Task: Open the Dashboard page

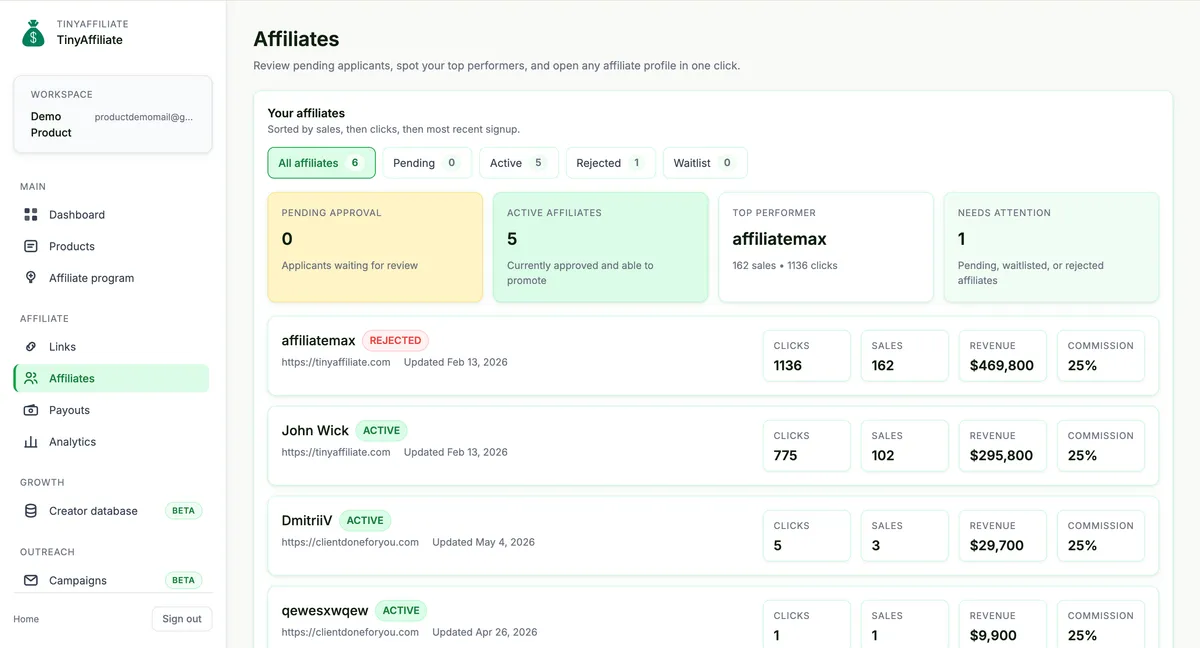Action: click(x=111, y=215)
